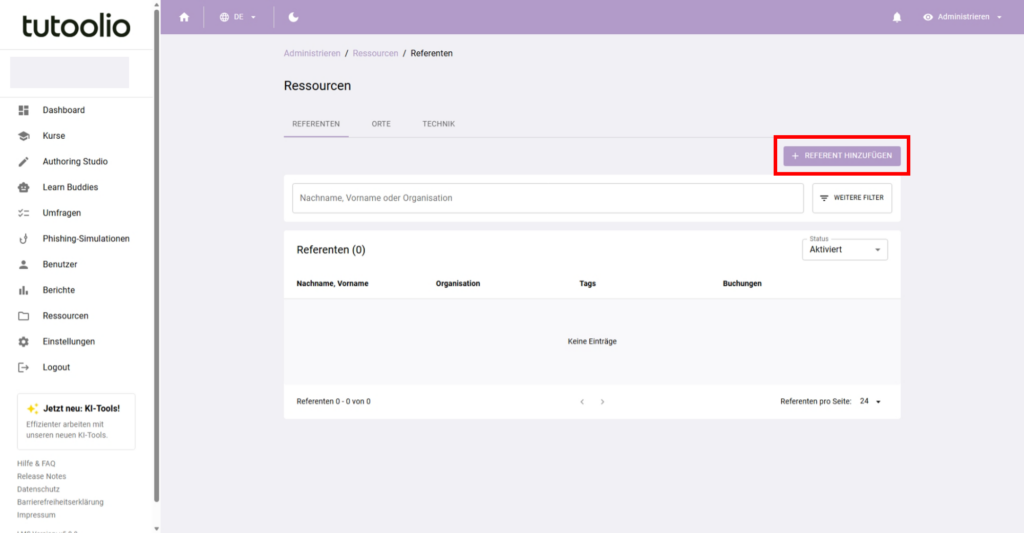Open Weitere Filter
Viewport: 1024px width, 533px height.
(852, 198)
